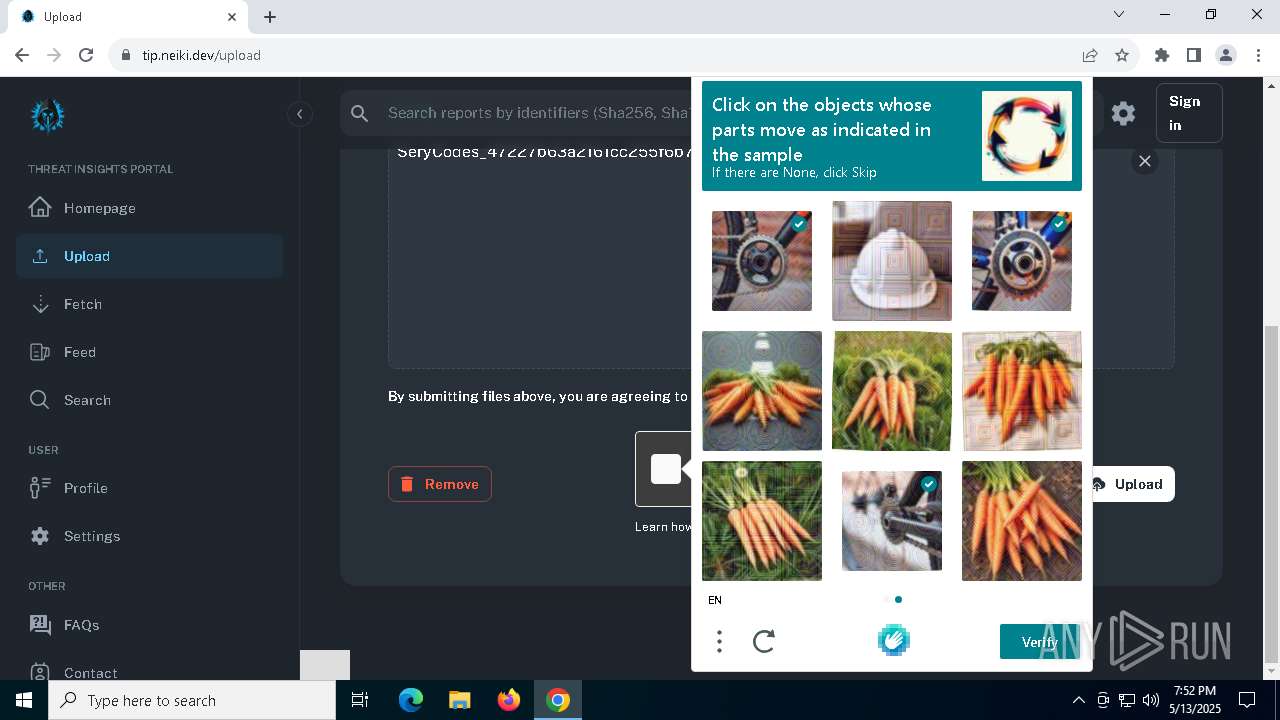This screenshot has height=720, width=1280.
Task: Click the hCaptcha hand logo
Action: click(x=893, y=640)
